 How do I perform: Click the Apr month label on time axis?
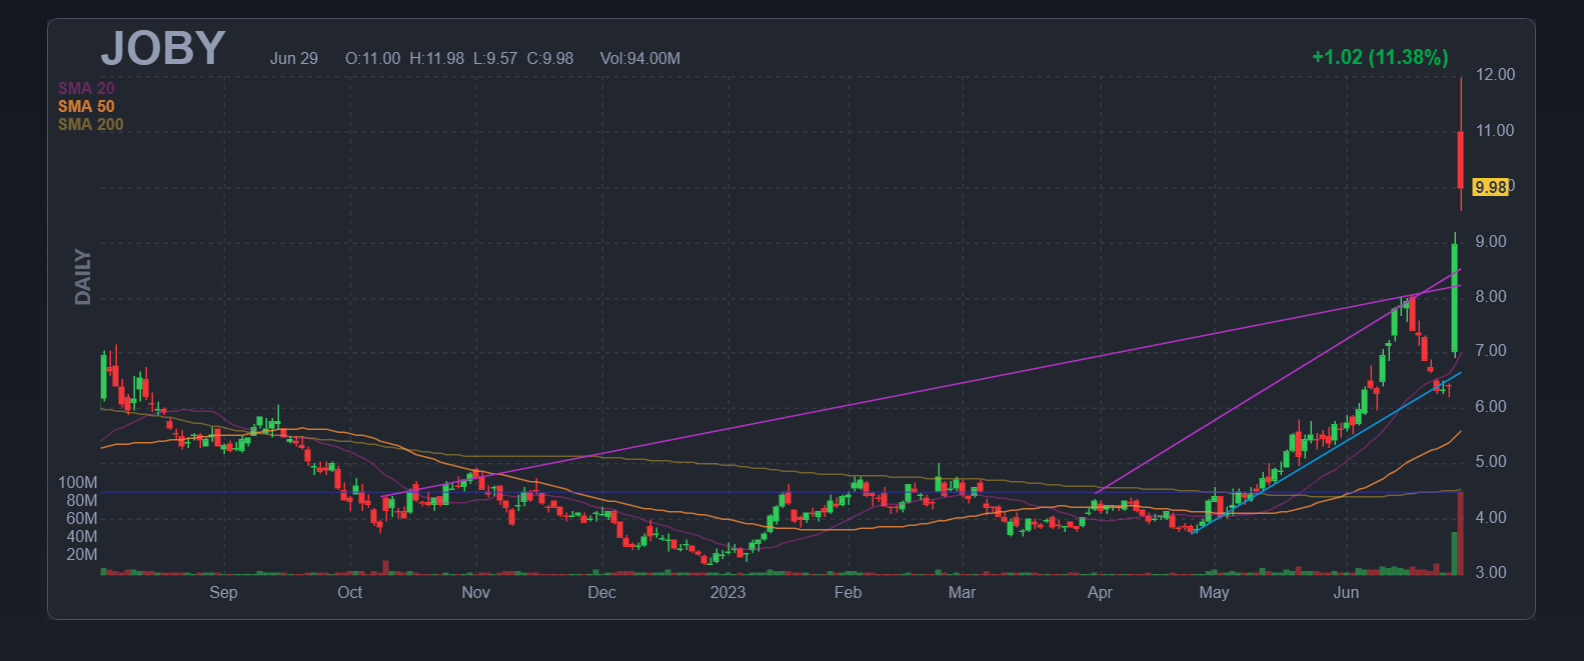click(1100, 592)
